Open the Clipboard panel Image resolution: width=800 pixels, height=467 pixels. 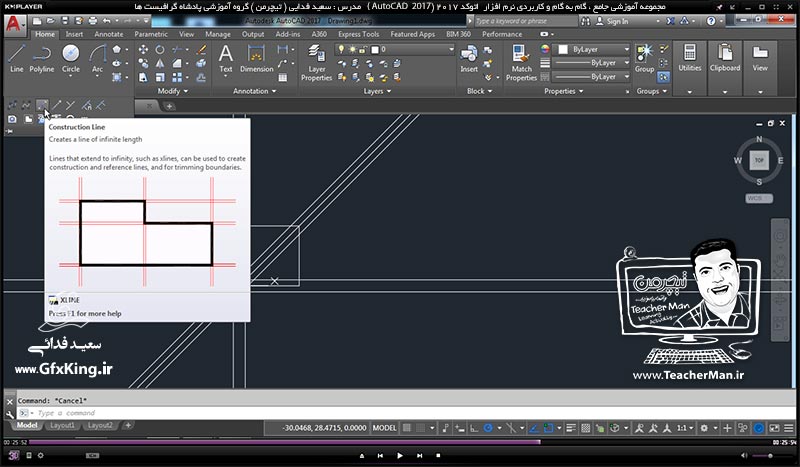[x=724, y=57]
